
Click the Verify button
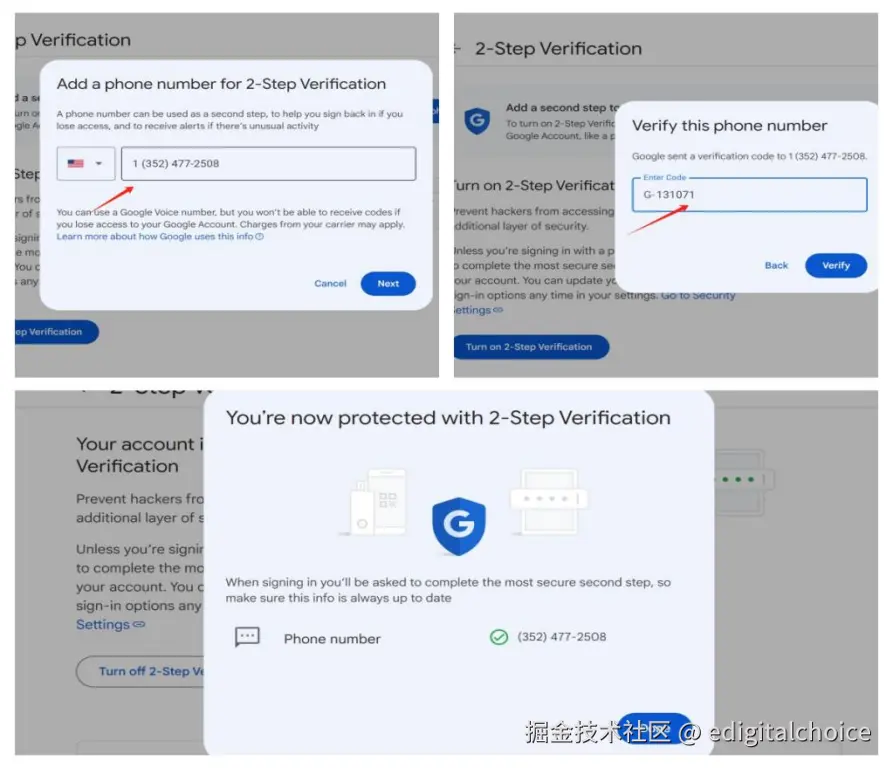(x=835, y=265)
